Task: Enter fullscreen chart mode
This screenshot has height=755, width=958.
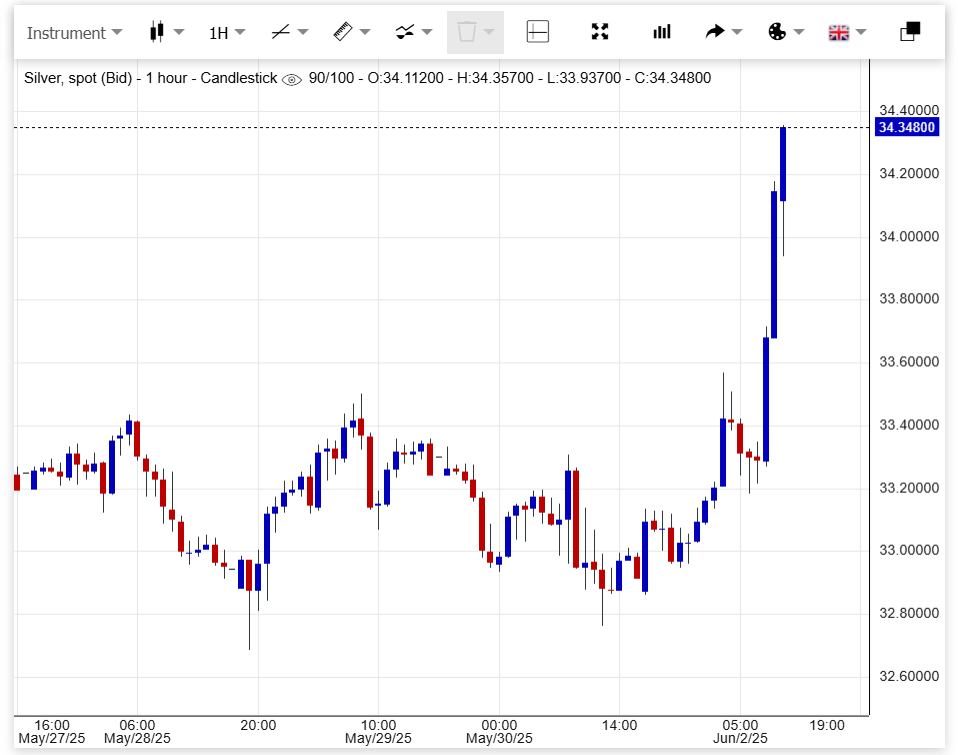Action: (600, 32)
